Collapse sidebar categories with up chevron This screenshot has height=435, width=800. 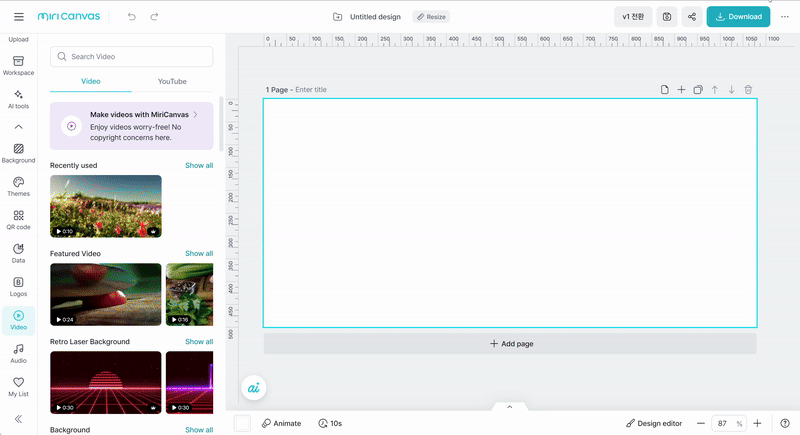pos(18,127)
